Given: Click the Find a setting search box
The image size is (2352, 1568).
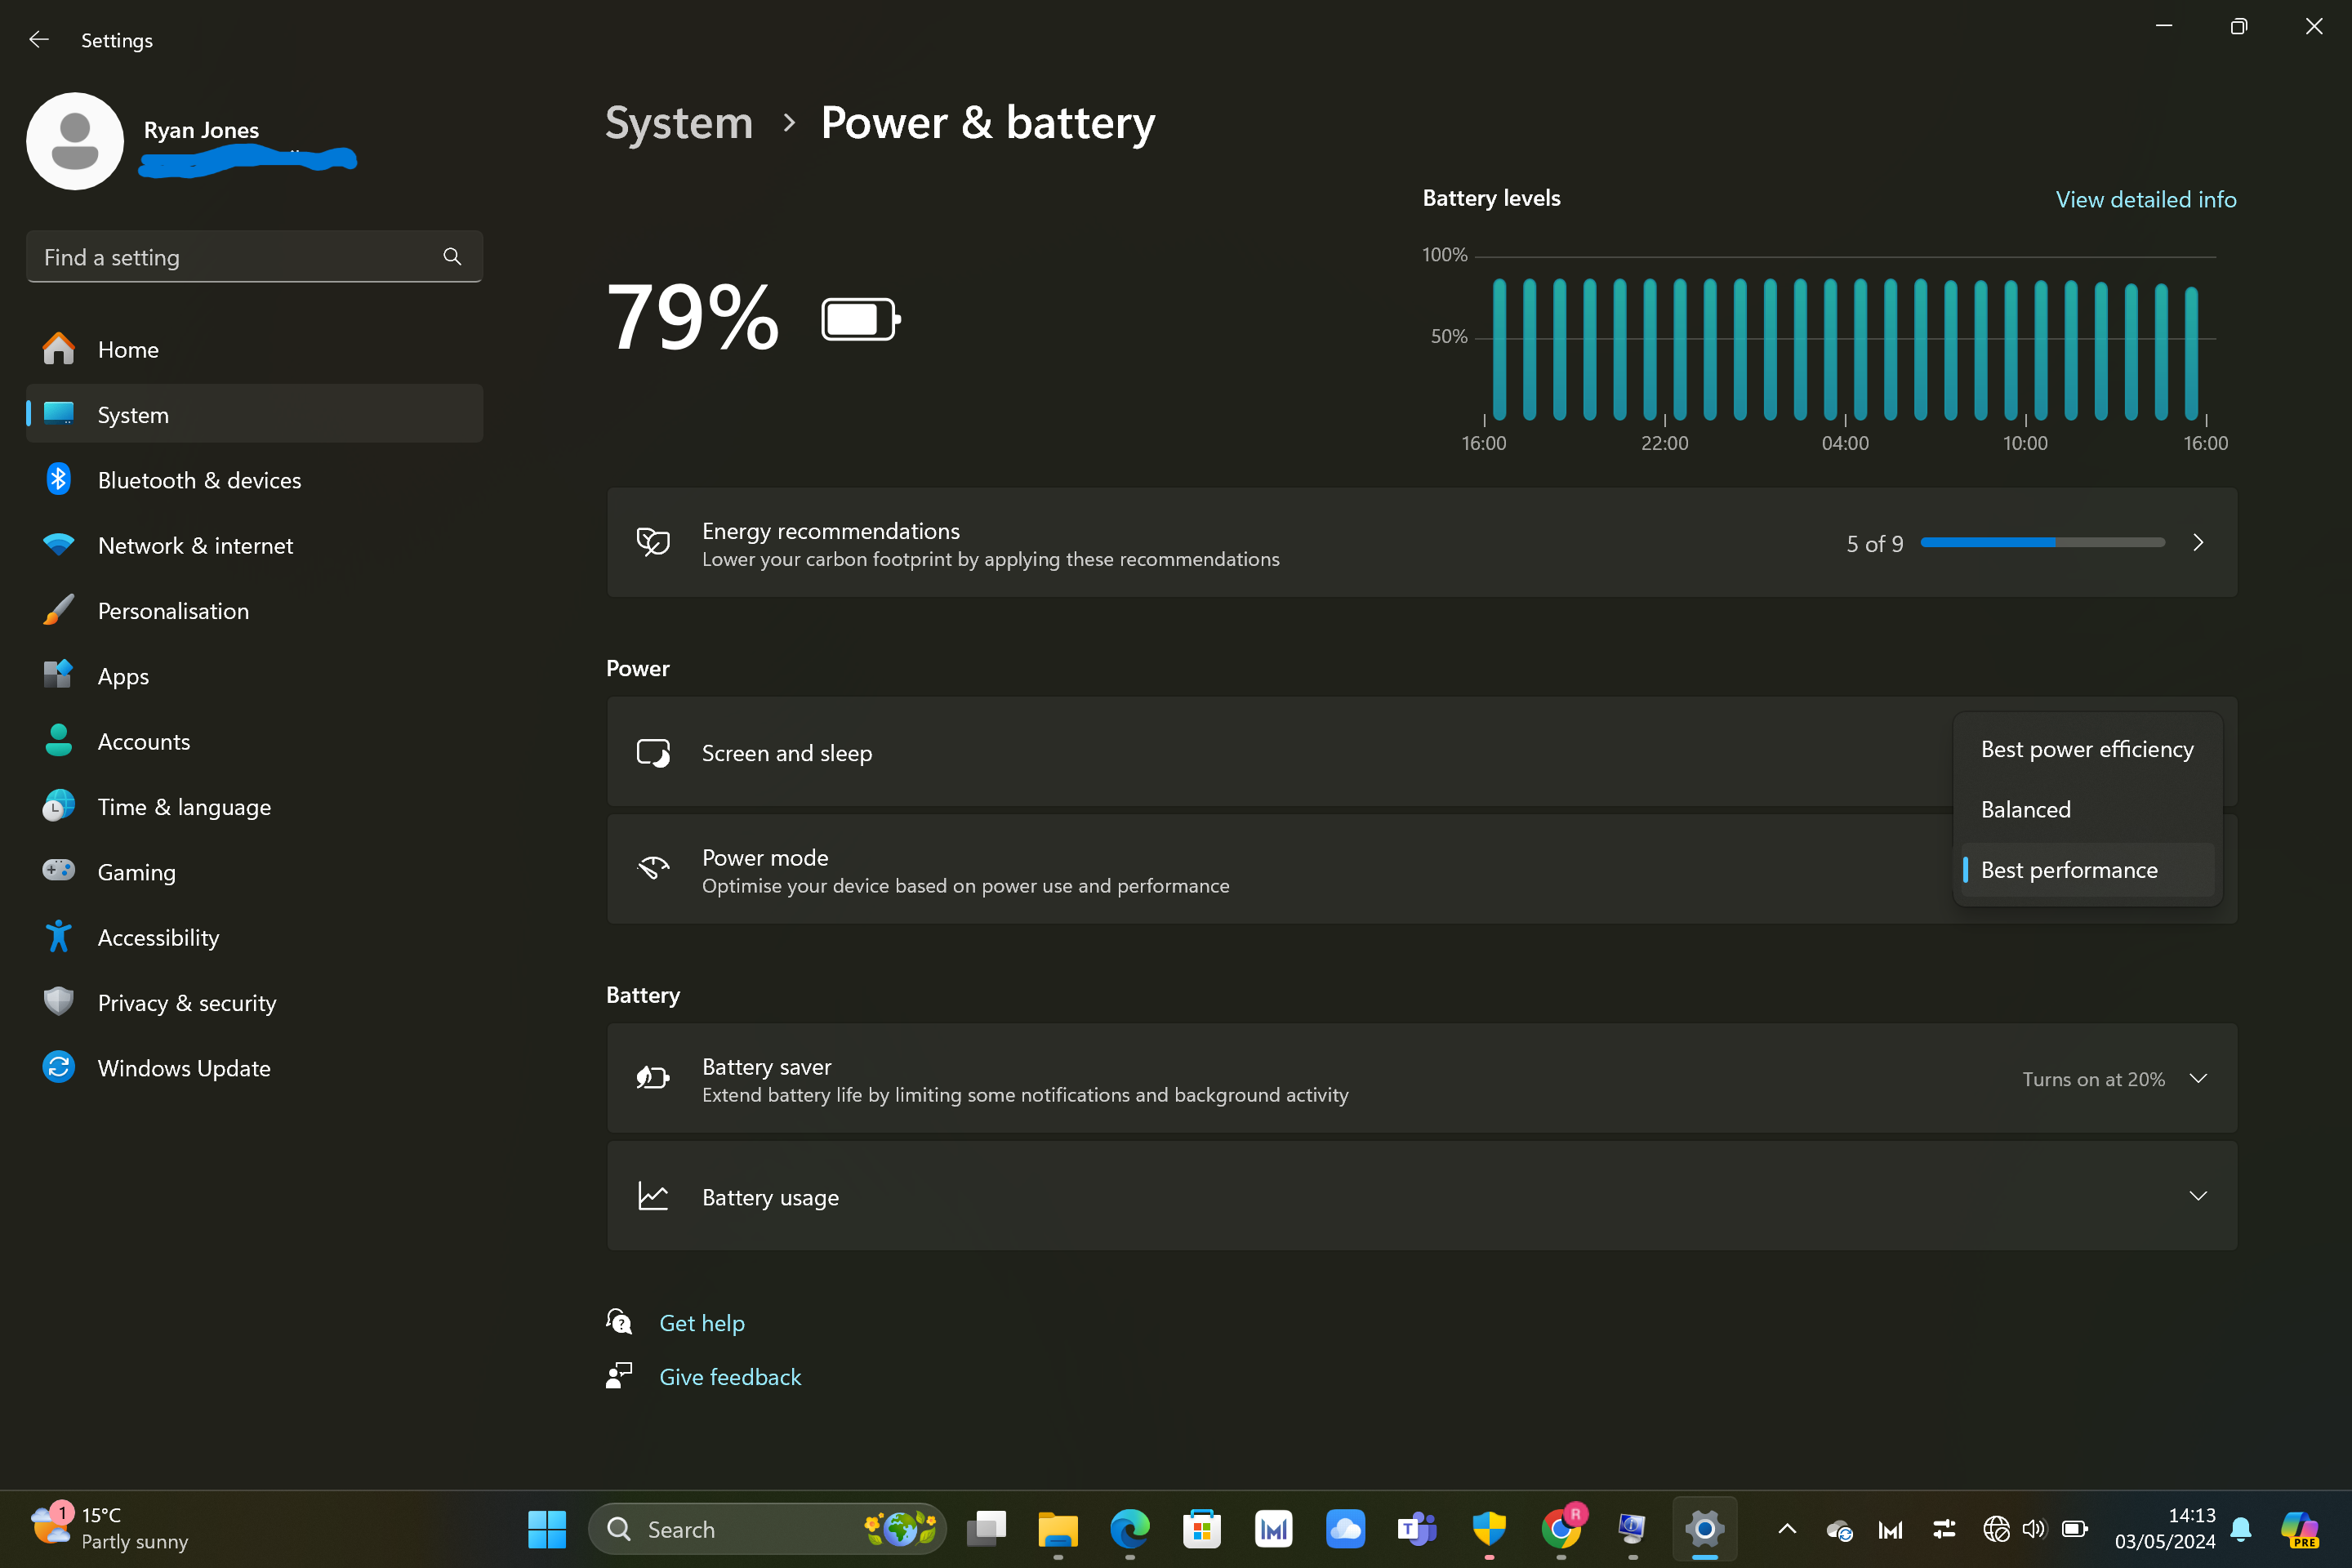Looking at the screenshot, I should (254, 257).
